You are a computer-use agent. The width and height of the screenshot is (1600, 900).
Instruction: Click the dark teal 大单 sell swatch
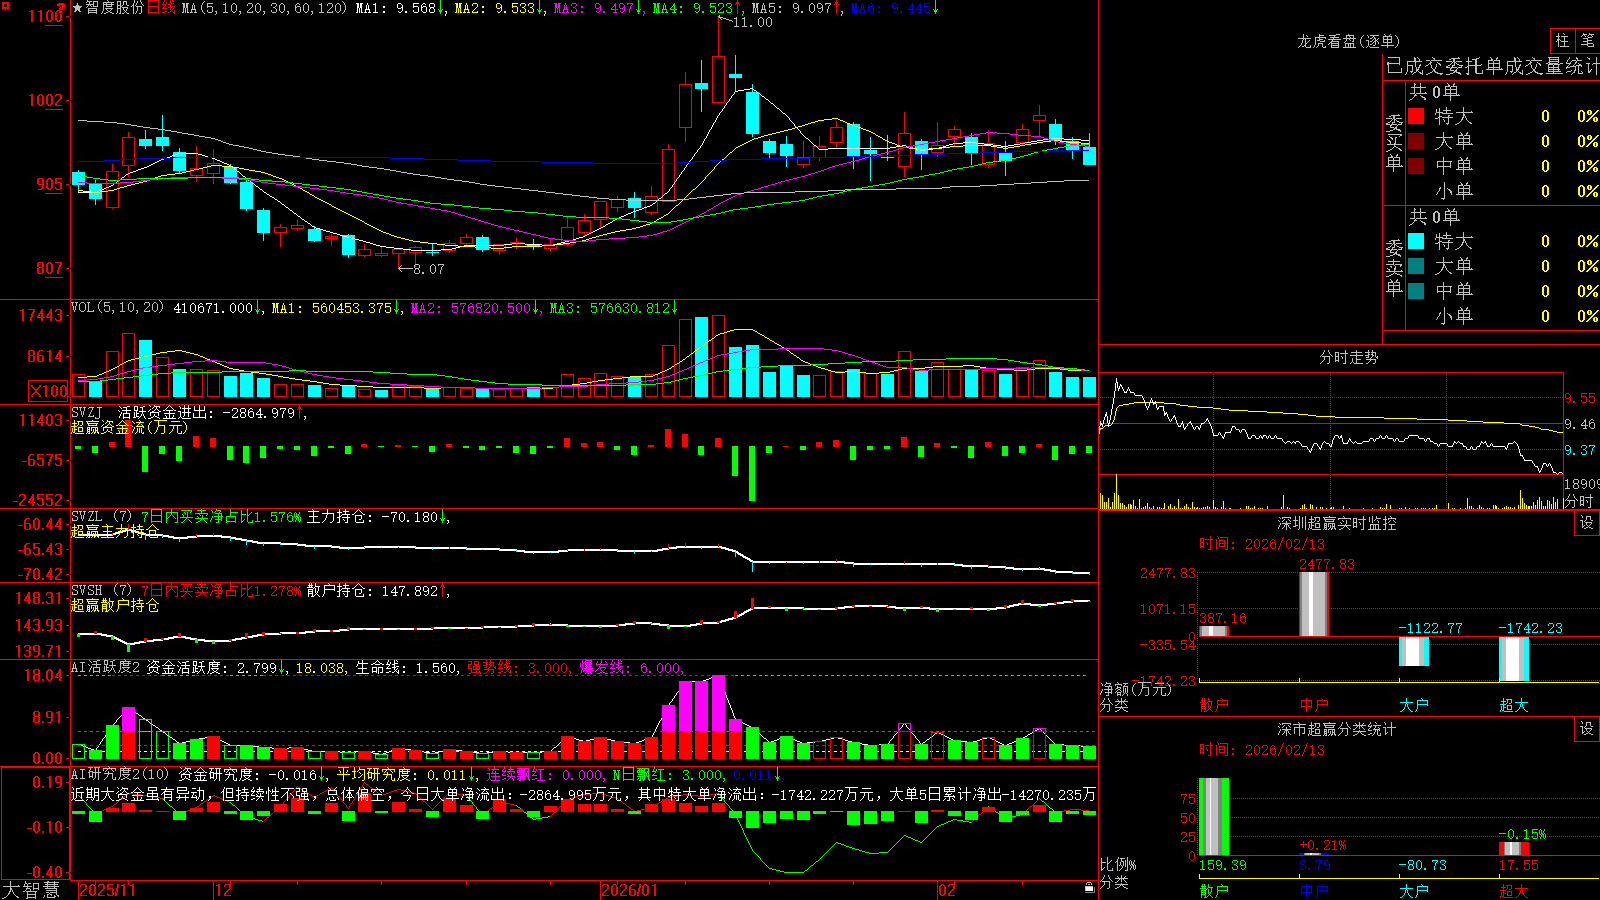coord(1416,266)
